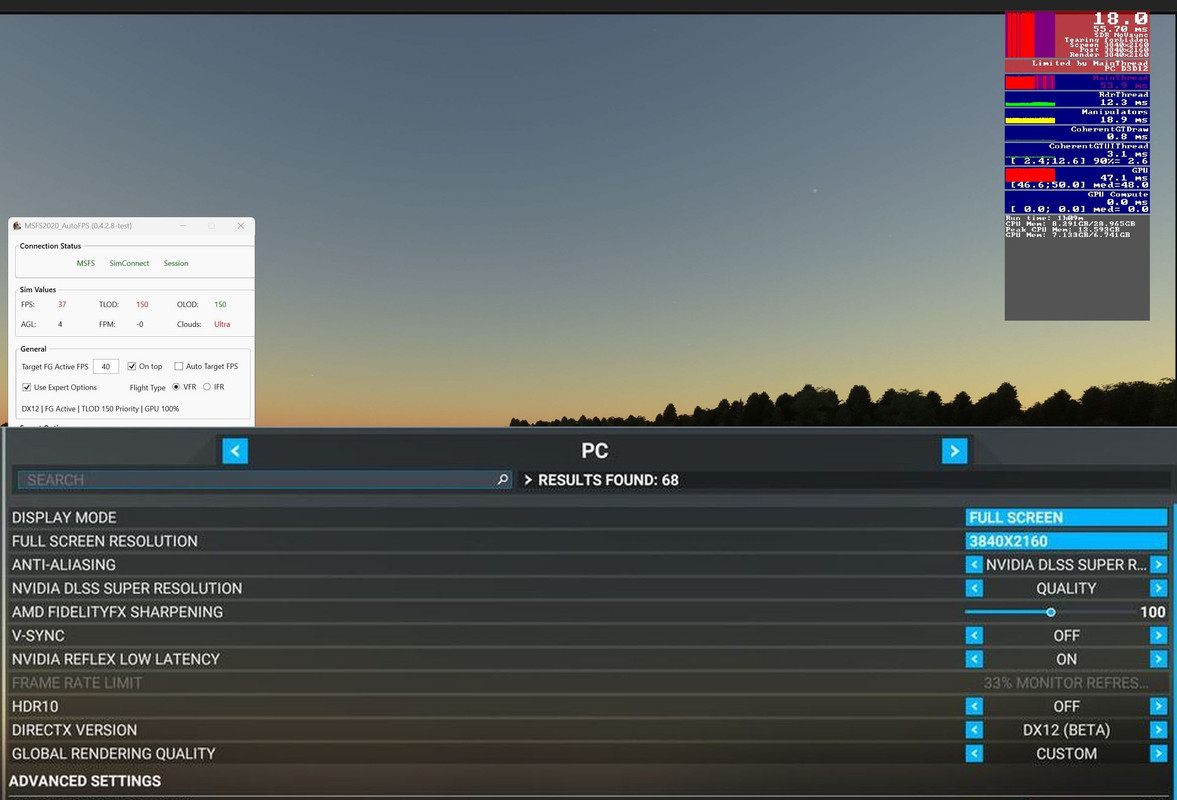Click the Frame Rate Limit disabled row
This screenshot has height=800, width=1177.
point(589,683)
